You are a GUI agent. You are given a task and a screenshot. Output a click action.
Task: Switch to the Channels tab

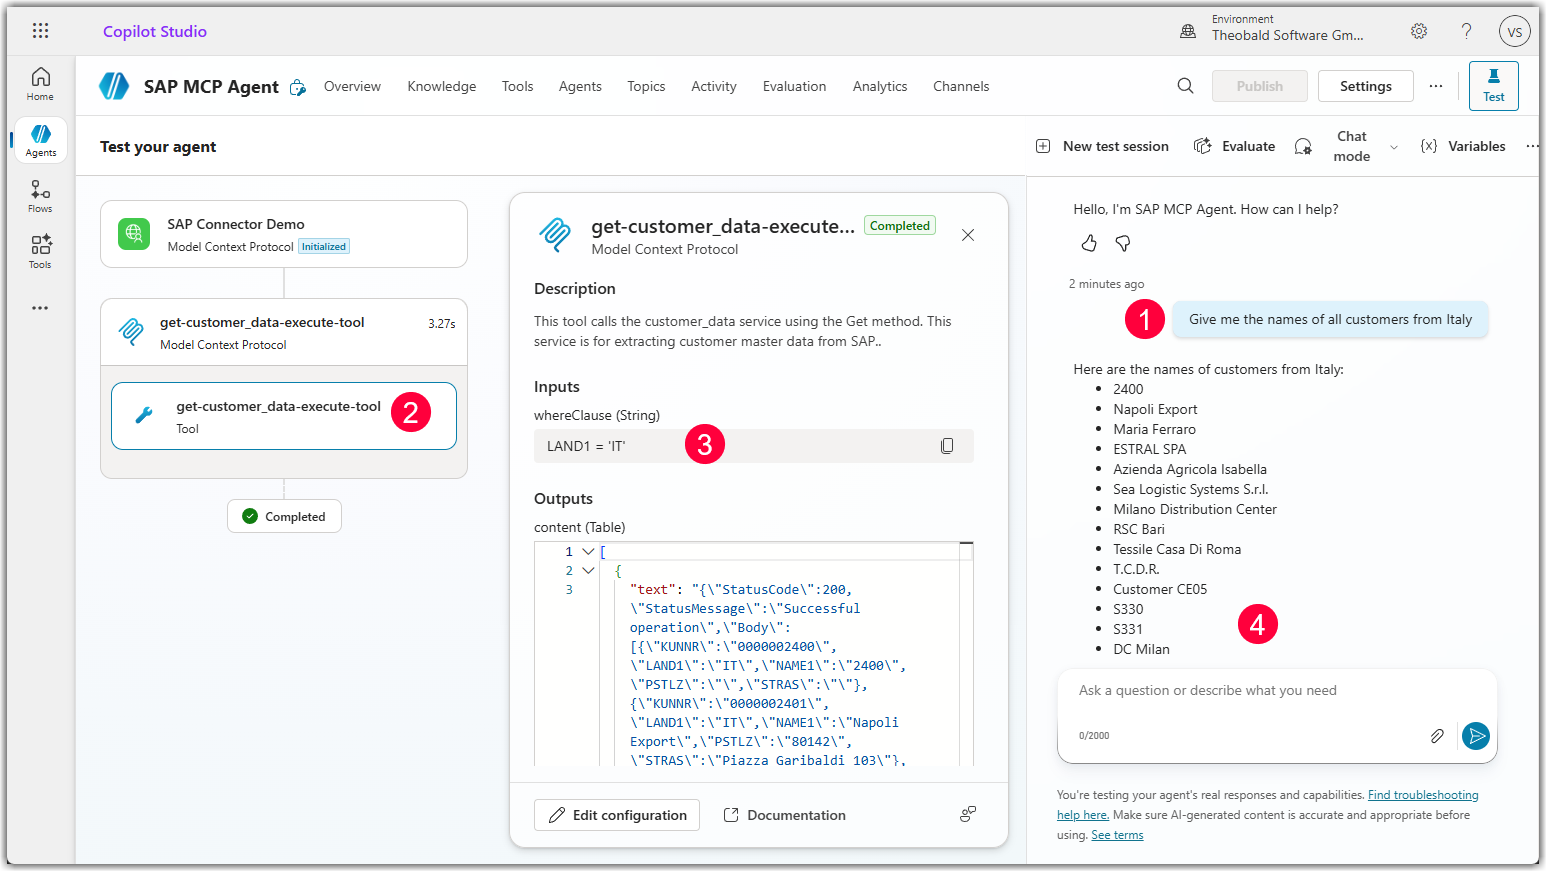(x=961, y=86)
